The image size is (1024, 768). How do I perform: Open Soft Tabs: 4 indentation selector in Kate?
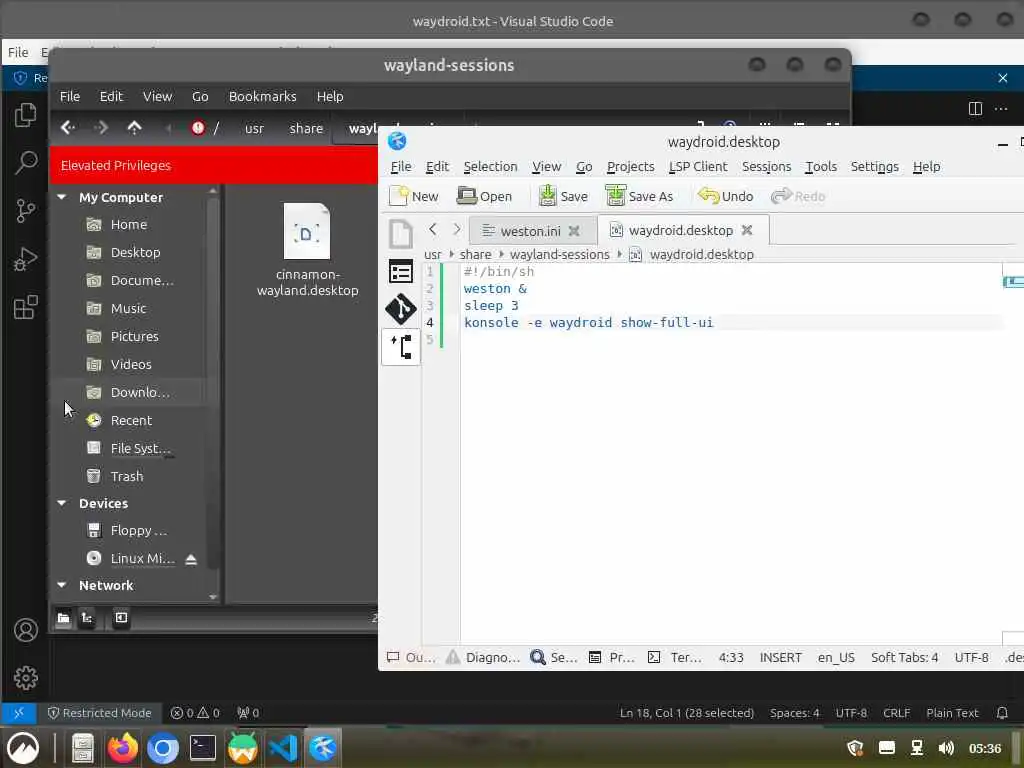(x=904, y=657)
